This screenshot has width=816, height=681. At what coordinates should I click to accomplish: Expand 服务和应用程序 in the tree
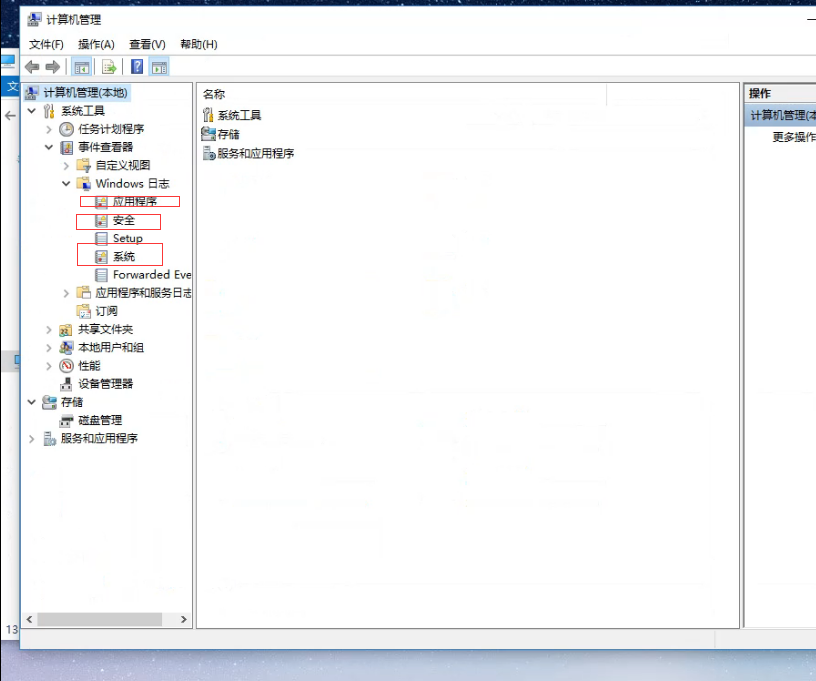[32, 439]
